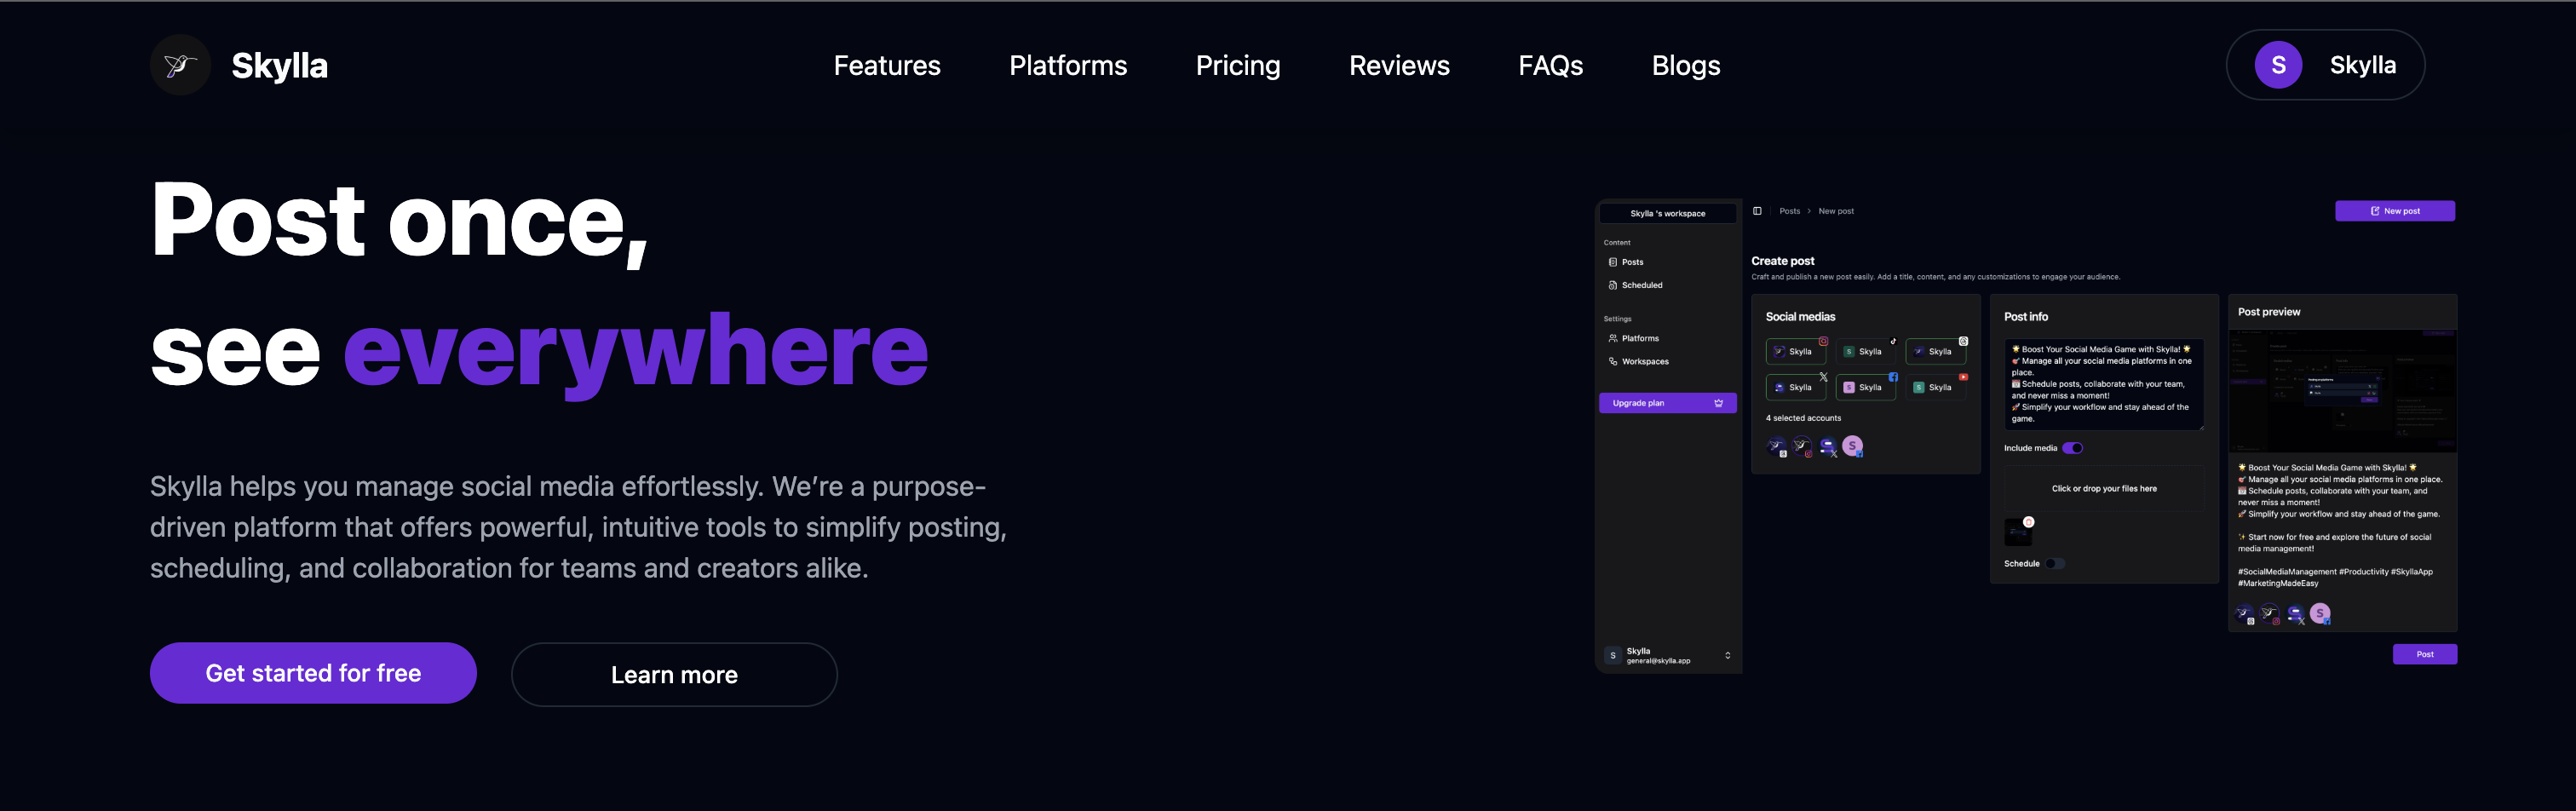The height and width of the screenshot is (811, 2576).
Task: Click the Threads avatar under 4 selected accounts
Action: (x=1777, y=446)
